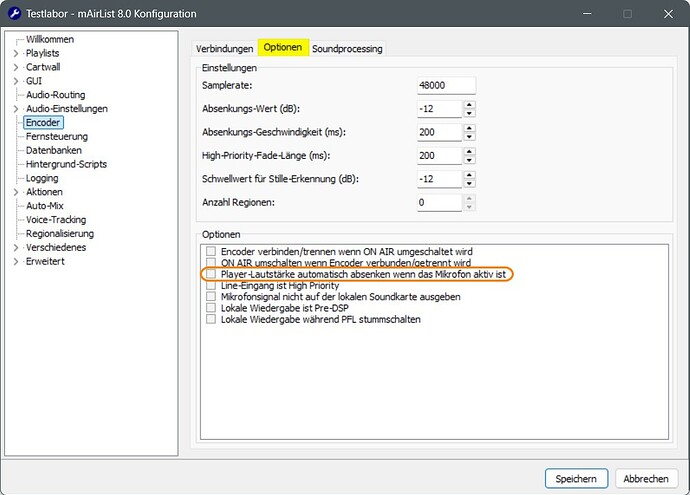Click the Schwellwert für Stille-Erkennung field

coord(439,179)
